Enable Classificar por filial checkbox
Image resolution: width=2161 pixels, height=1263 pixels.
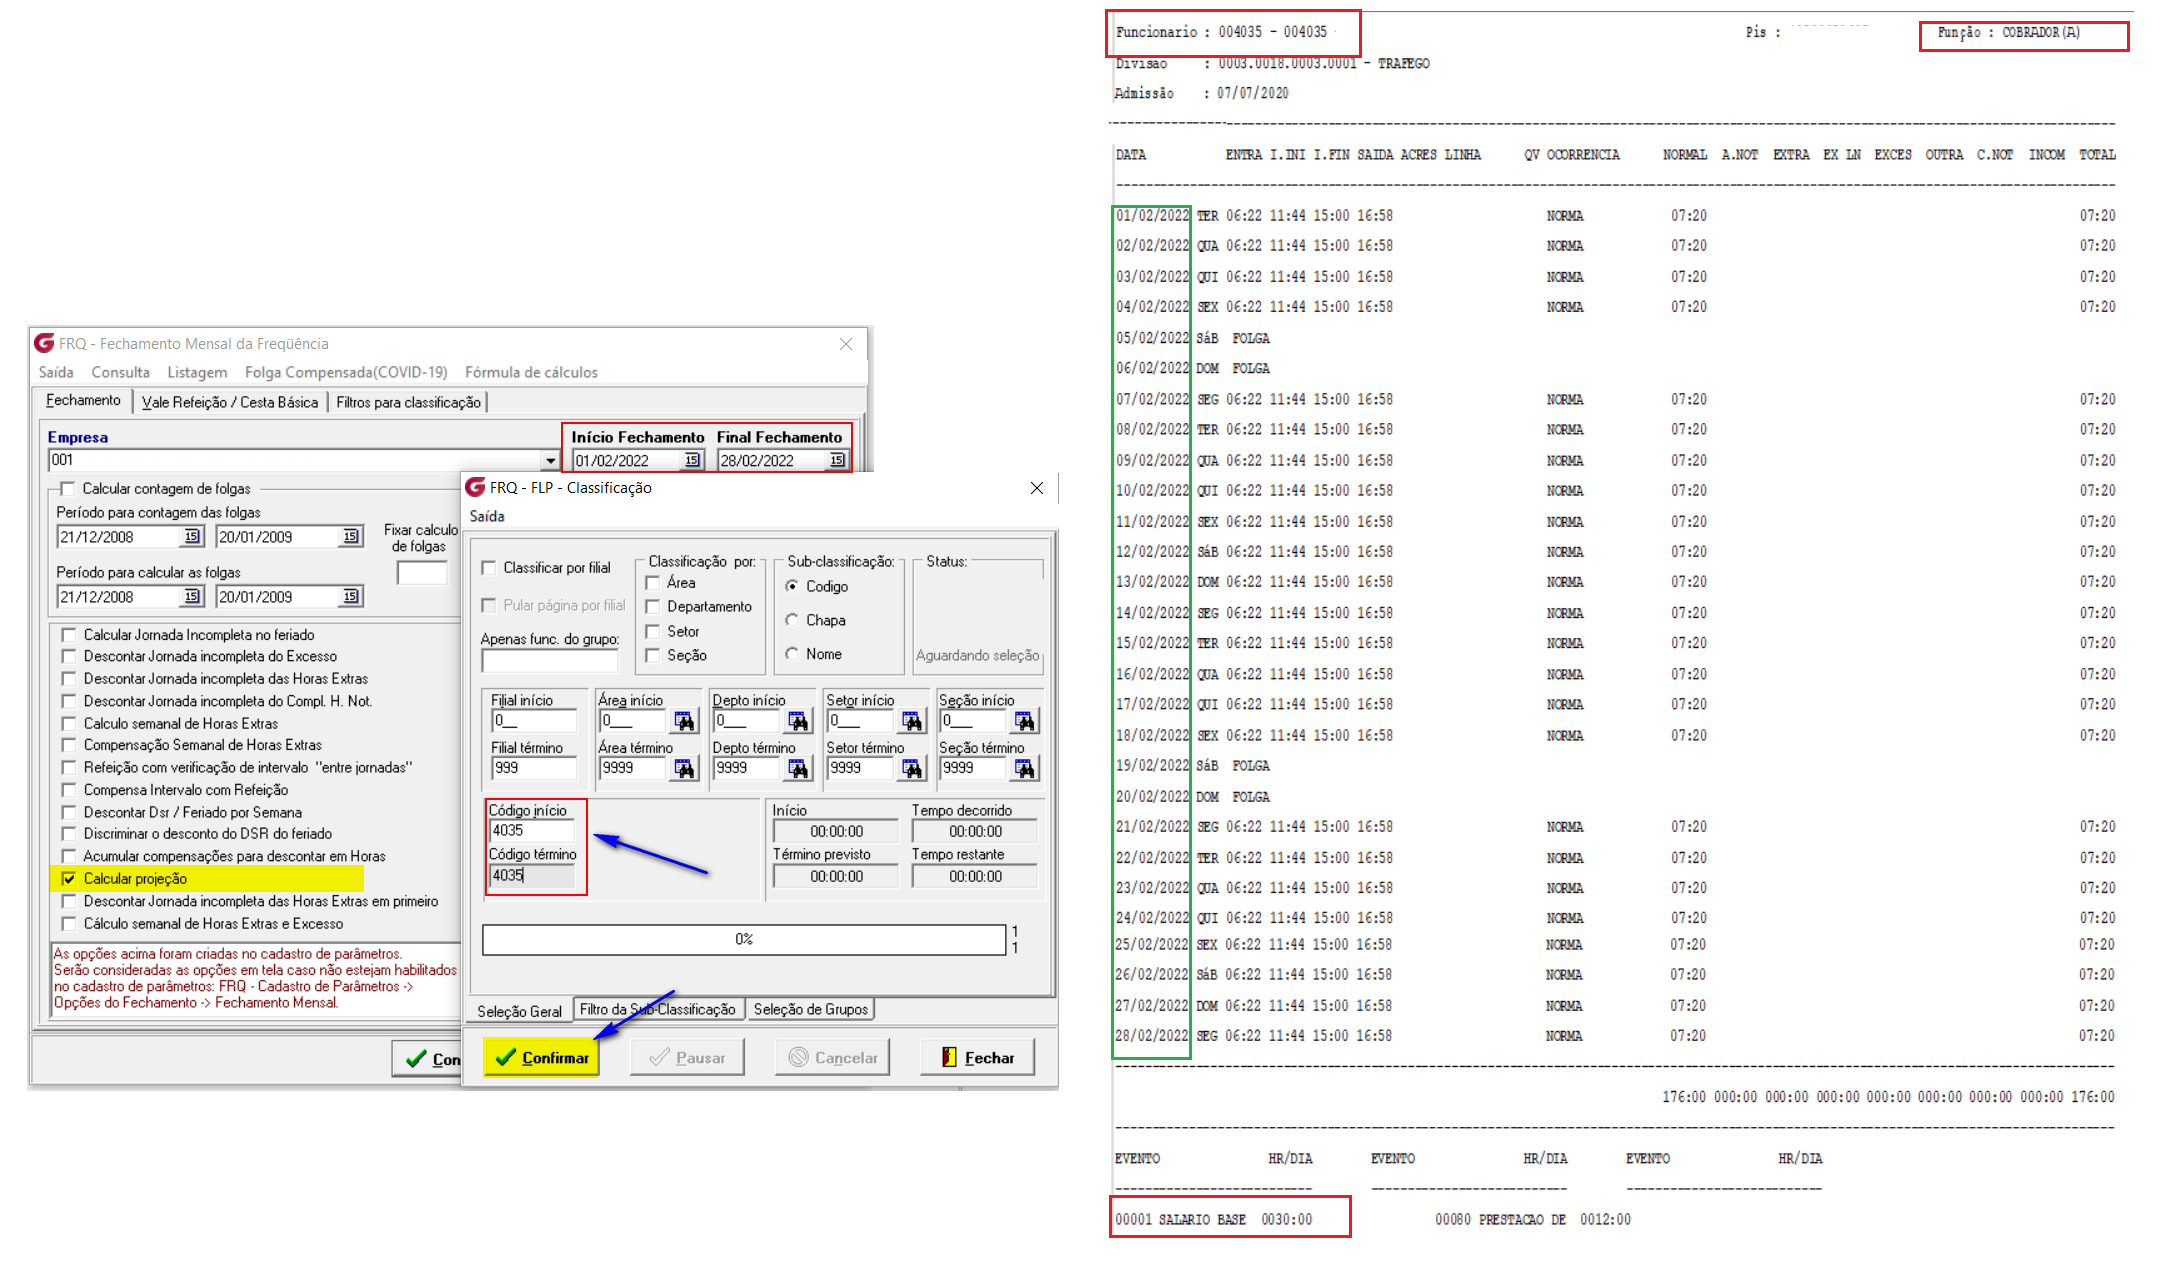click(490, 568)
